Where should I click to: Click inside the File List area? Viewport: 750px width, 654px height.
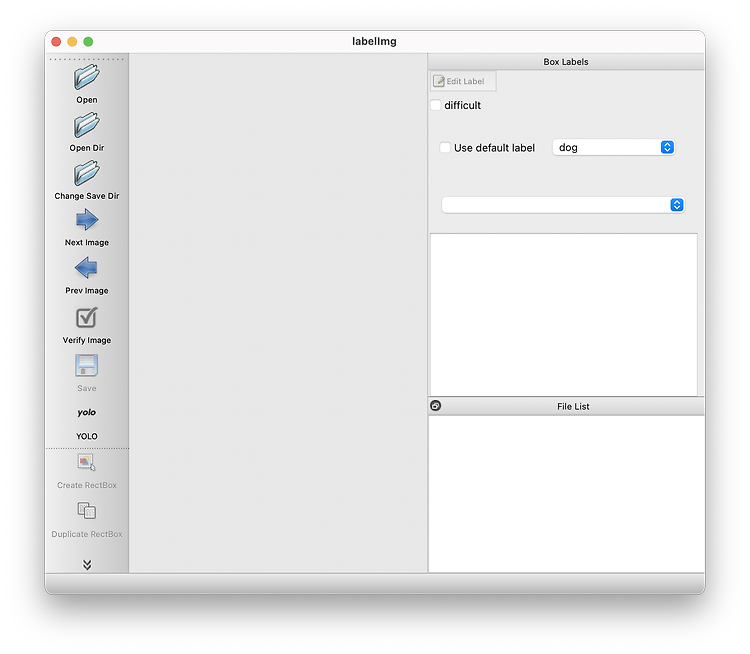[x=566, y=494]
